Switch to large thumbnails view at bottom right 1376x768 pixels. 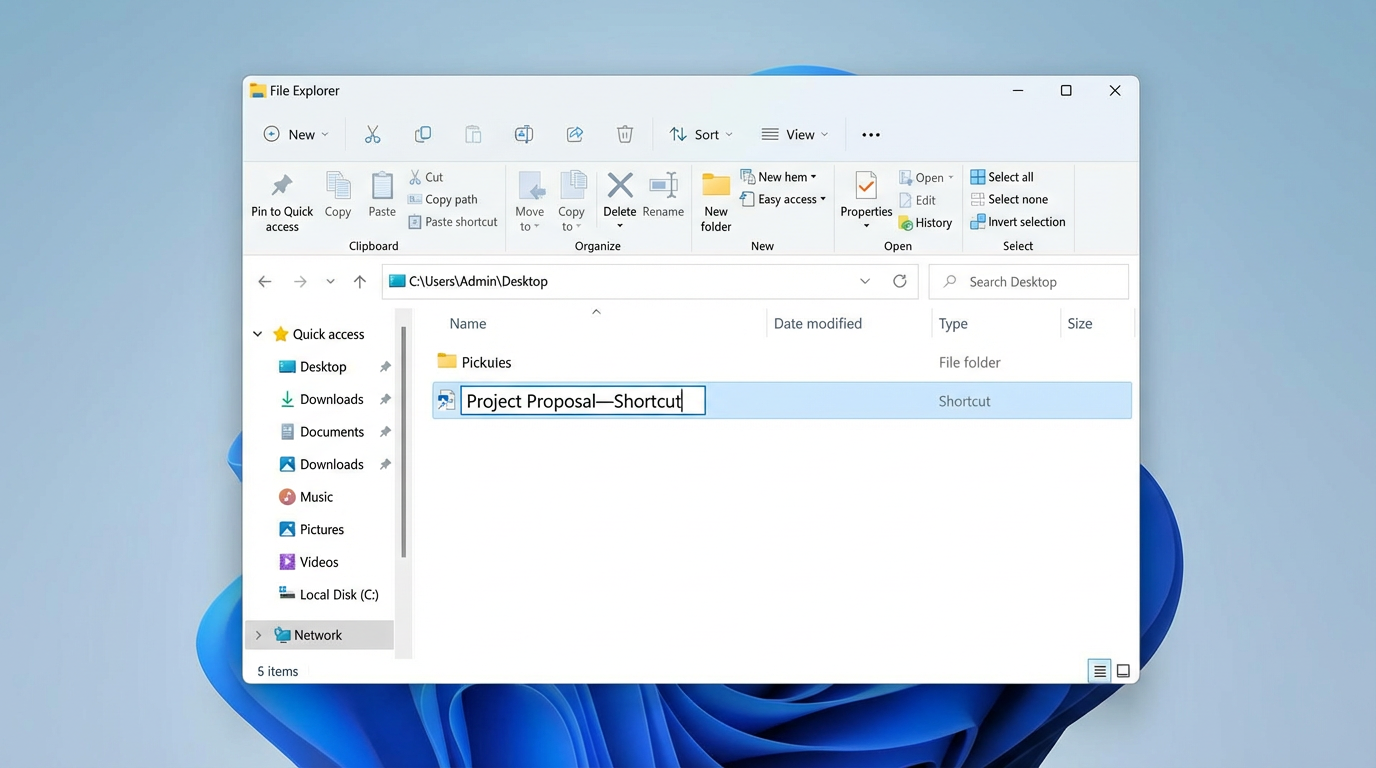click(x=1123, y=670)
